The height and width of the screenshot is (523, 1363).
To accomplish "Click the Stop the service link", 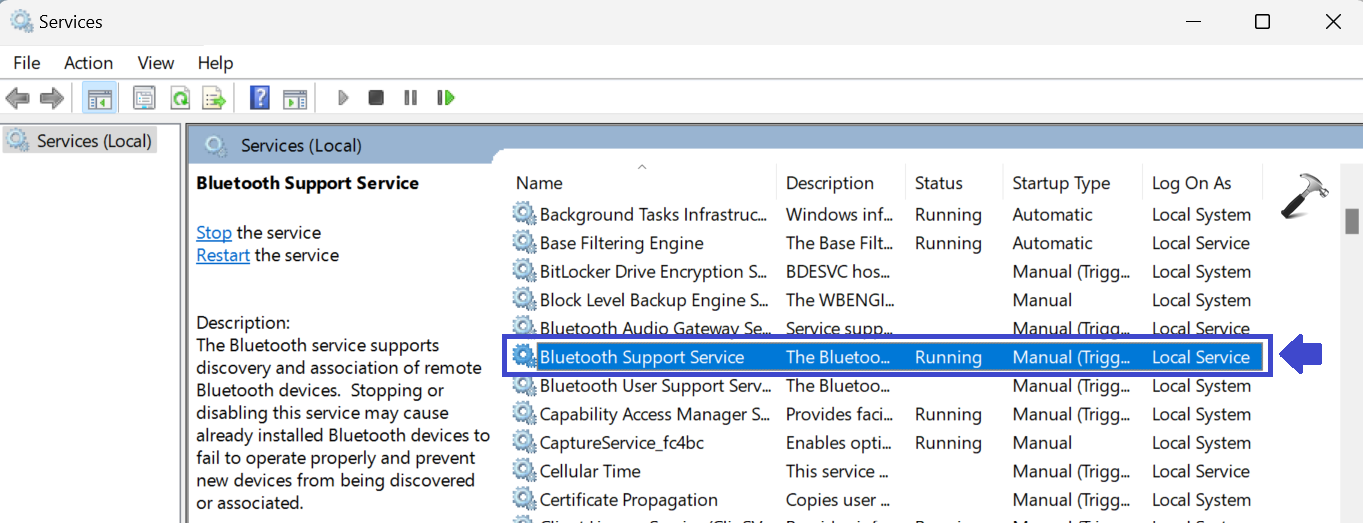I will coord(214,233).
